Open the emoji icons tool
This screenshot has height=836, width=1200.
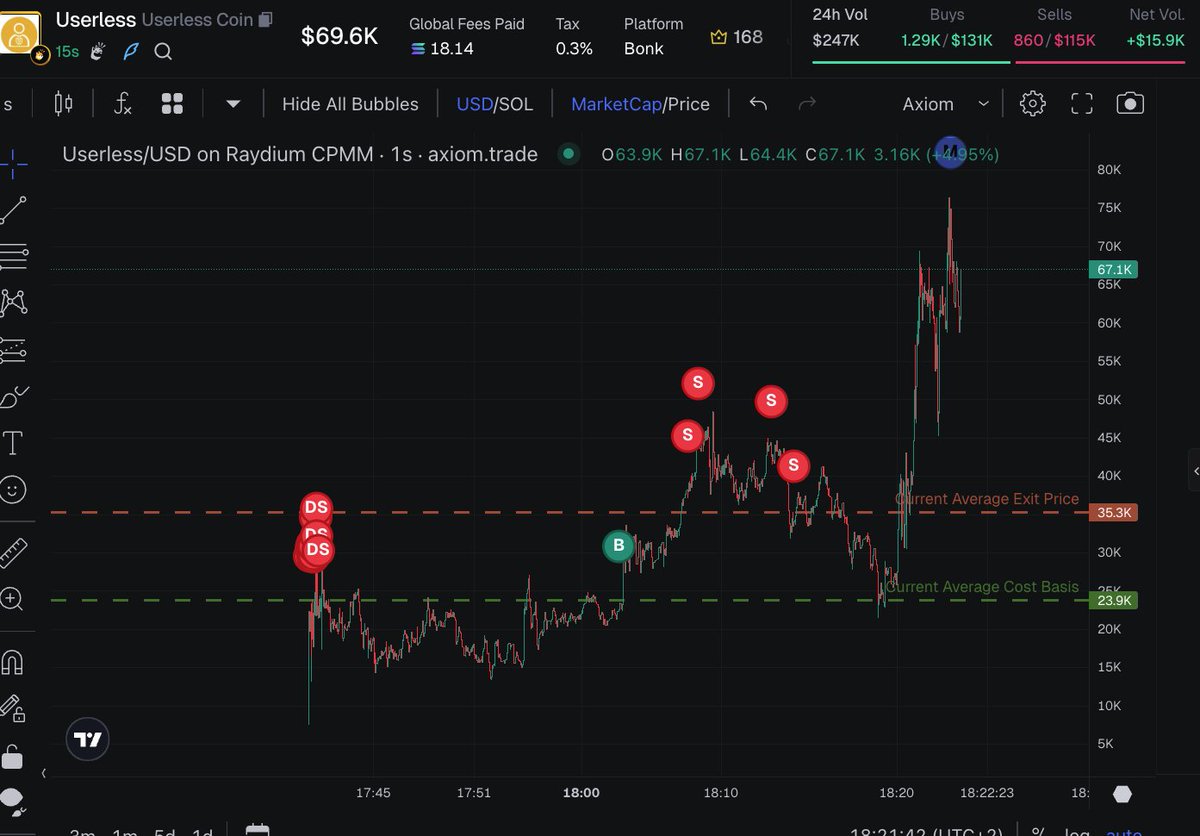(14, 489)
